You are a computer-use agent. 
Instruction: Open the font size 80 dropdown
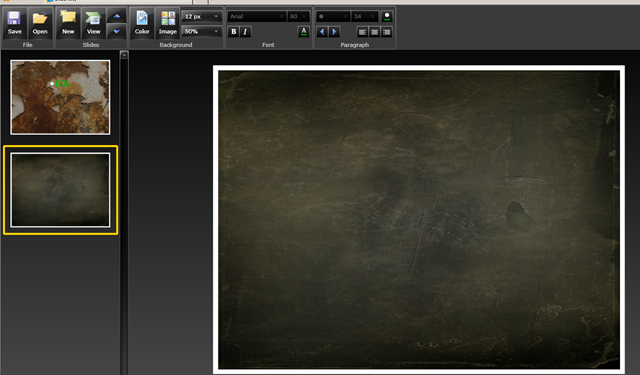tap(298, 16)
